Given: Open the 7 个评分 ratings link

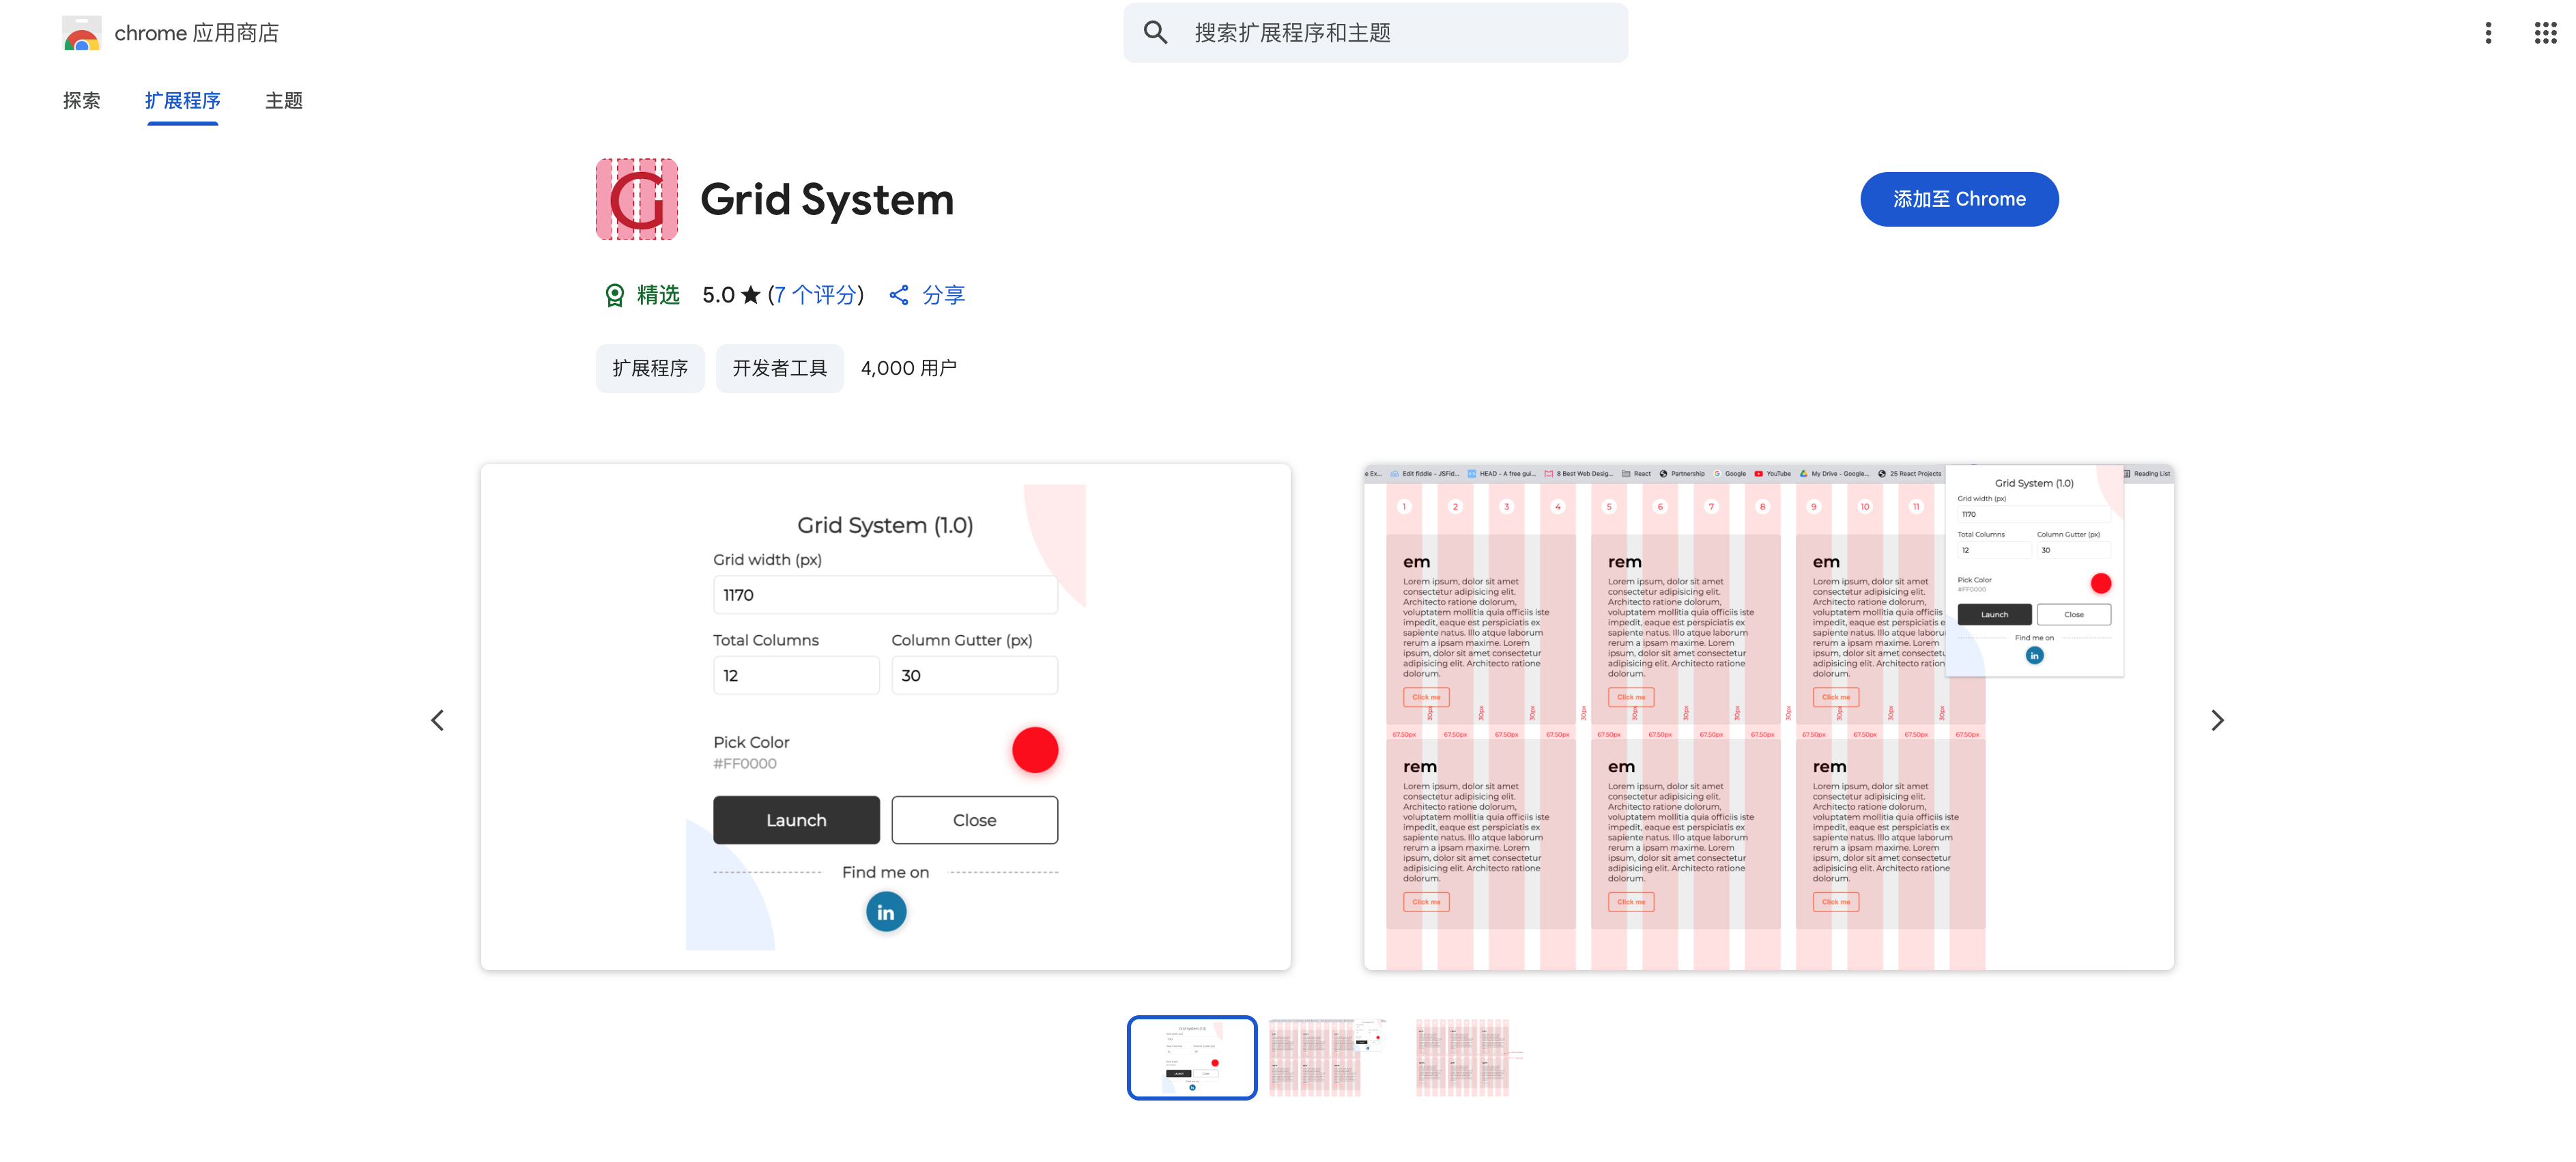Looking at the screenshot, I should click(x=816, y=295).
